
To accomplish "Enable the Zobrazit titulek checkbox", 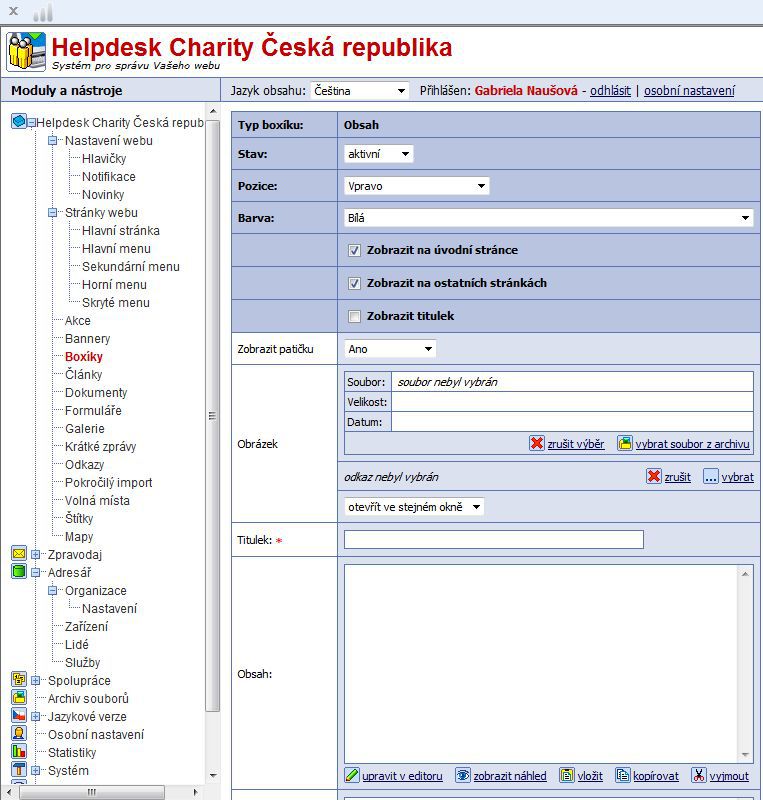I will (x=354, y=316).
